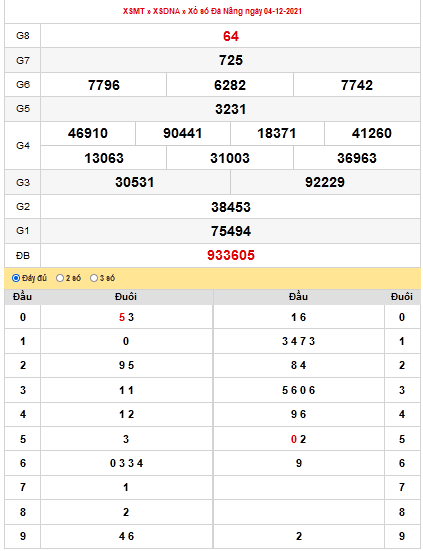Image resolution: width=423 pixels, height=551 pixels.
Task: Click the Đuôi values "1 1" for Đầu 3
Action: [126, 390]
